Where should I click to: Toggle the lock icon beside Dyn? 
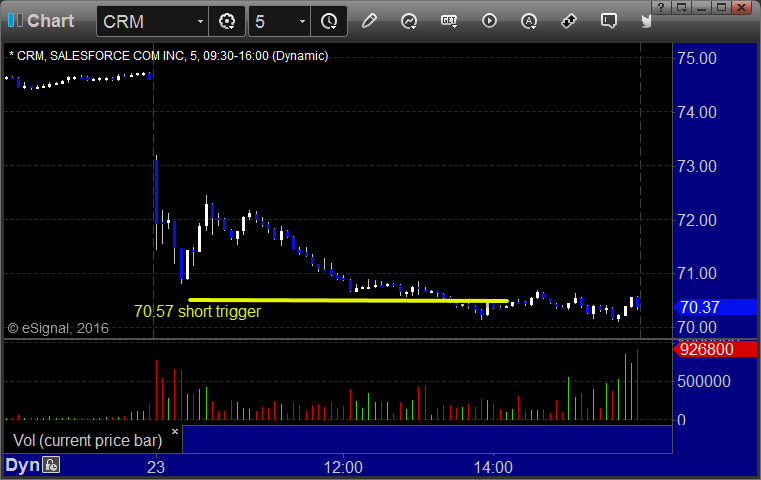51,465
